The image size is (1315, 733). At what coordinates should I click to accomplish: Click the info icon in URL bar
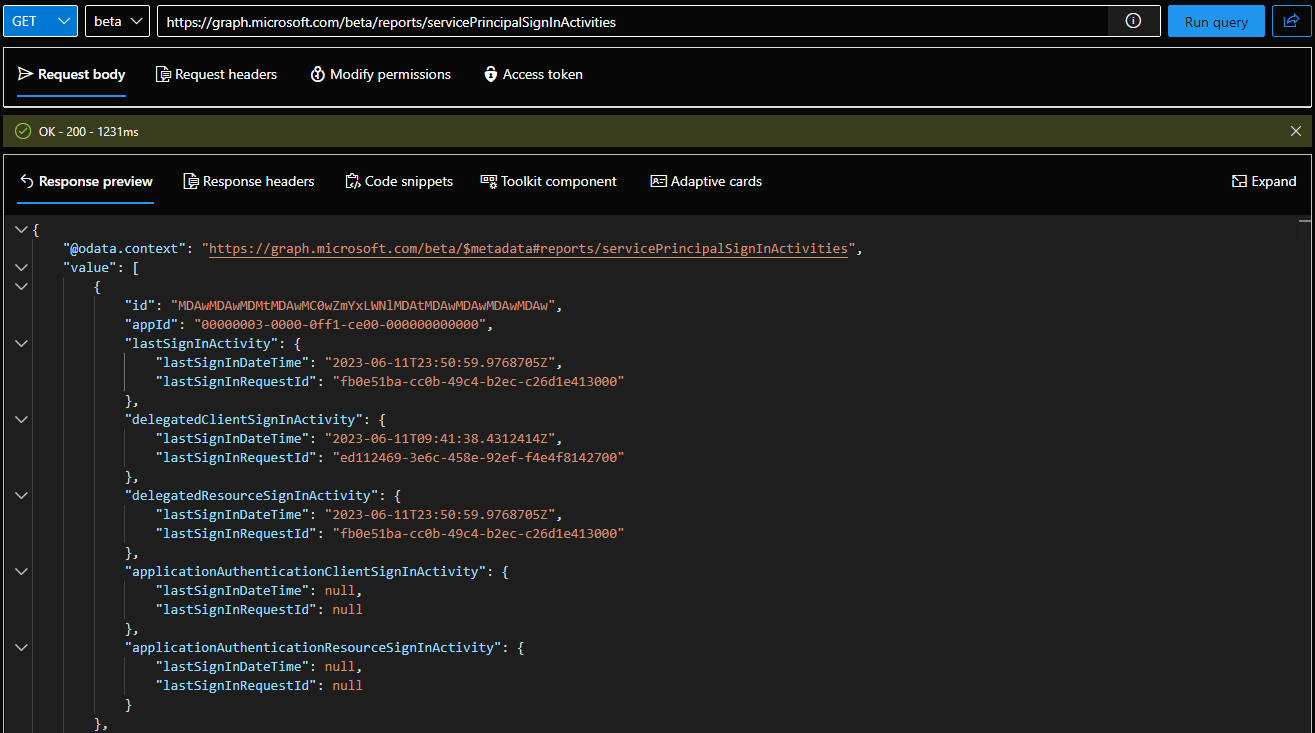point(1133,21)
